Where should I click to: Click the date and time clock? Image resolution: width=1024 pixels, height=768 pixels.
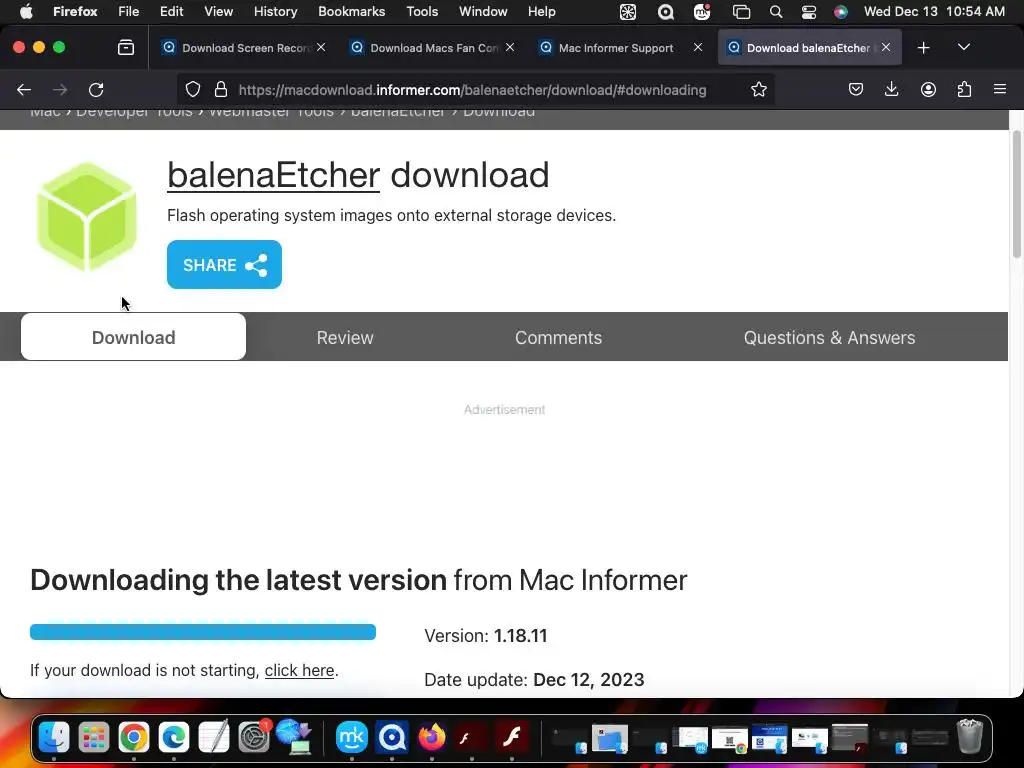pos(934,11)
